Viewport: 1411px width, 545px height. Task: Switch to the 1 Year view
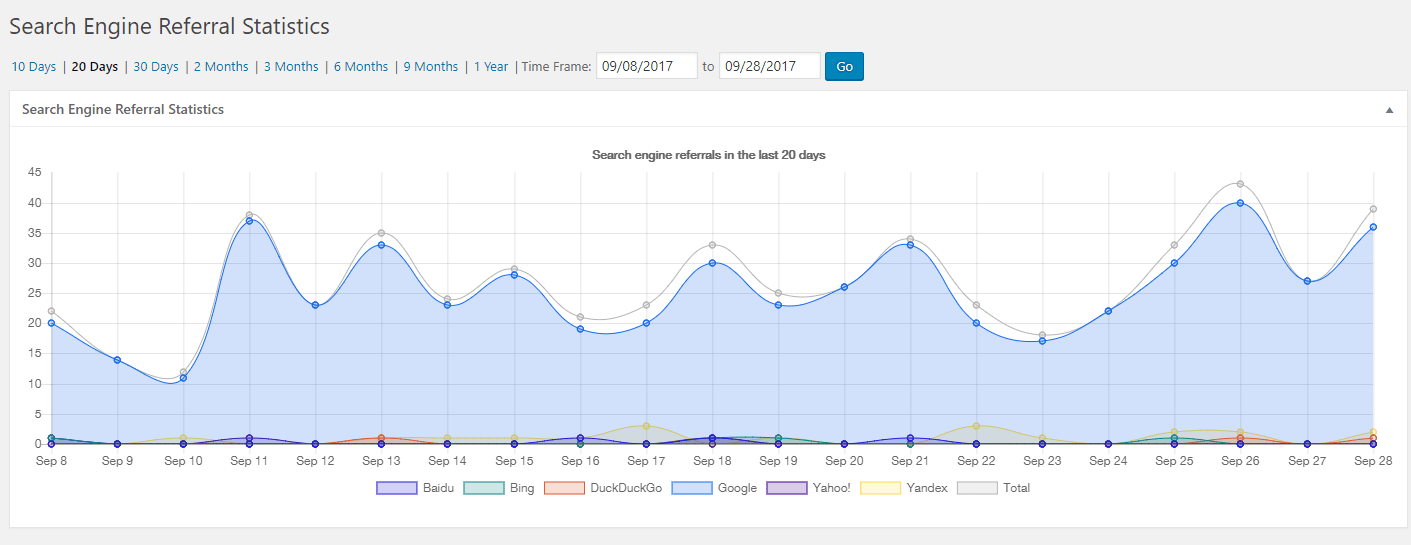click(491, 67)
